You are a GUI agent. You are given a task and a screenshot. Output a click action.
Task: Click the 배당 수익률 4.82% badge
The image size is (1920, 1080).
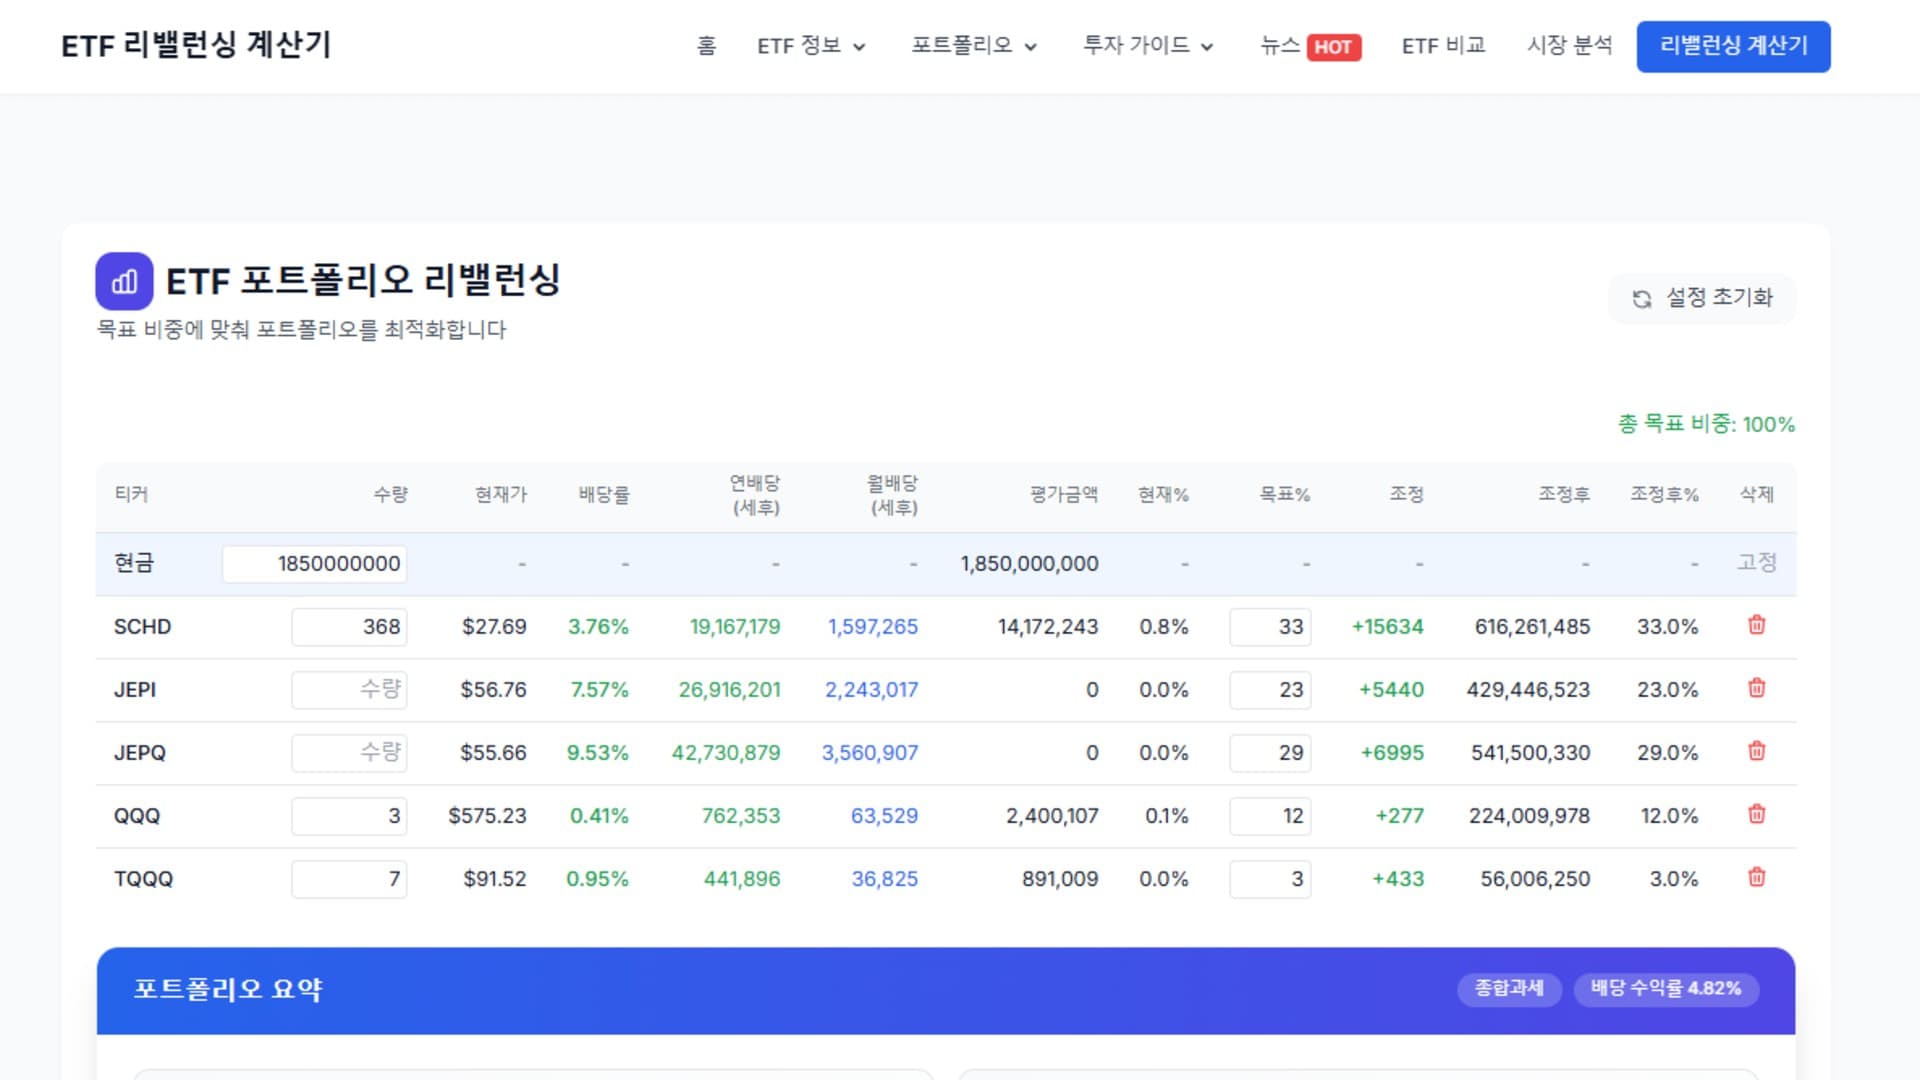(x=1666, y=989)
